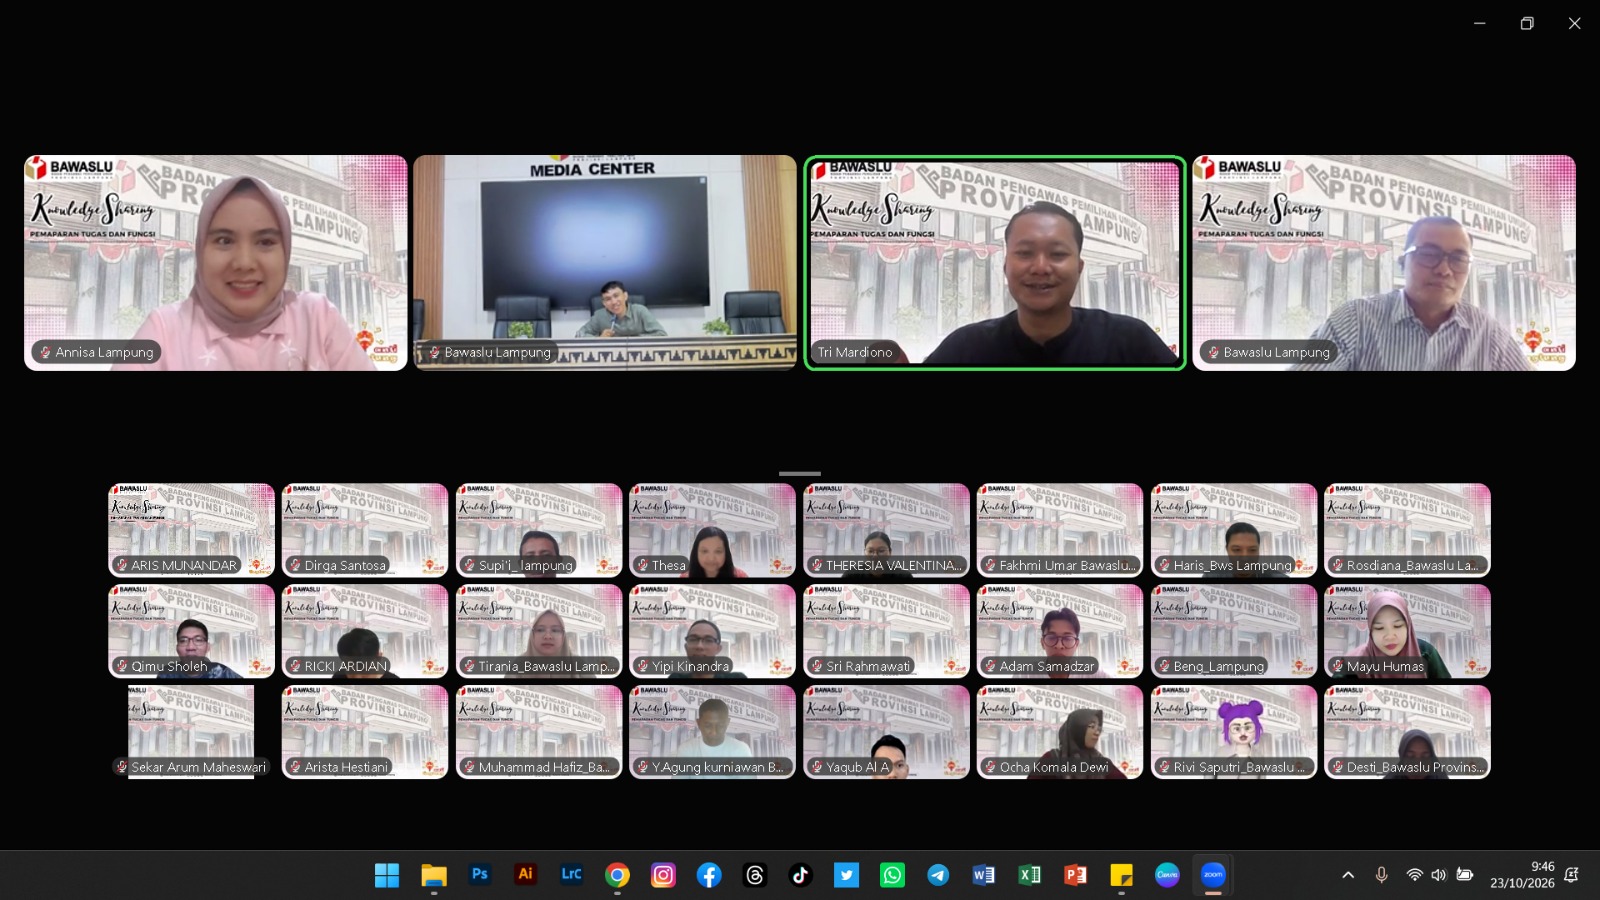Select Mayu Humas participant tile
1600x900 pixels.
1407,631
